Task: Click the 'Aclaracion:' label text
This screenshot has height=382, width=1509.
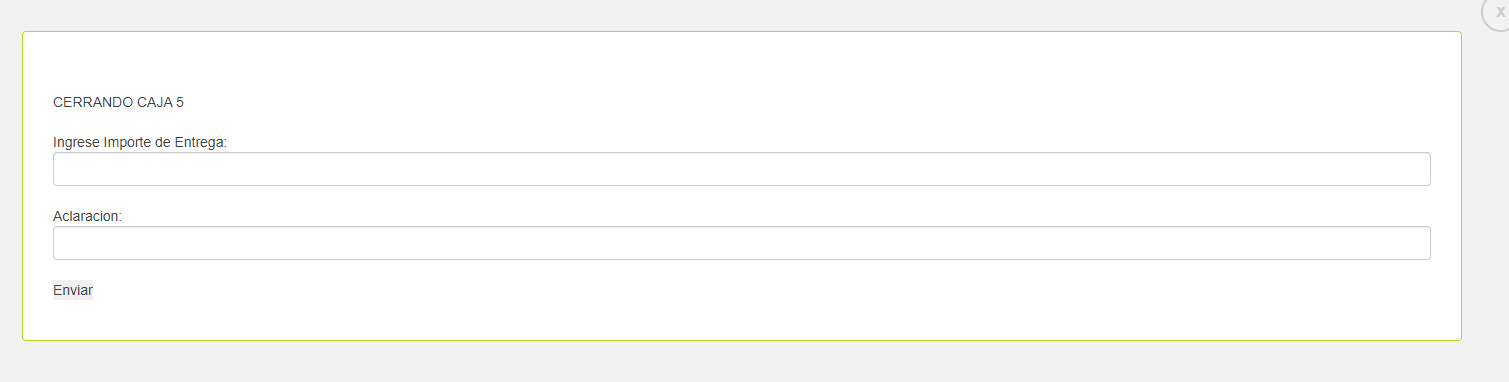Action: point(87,216)
